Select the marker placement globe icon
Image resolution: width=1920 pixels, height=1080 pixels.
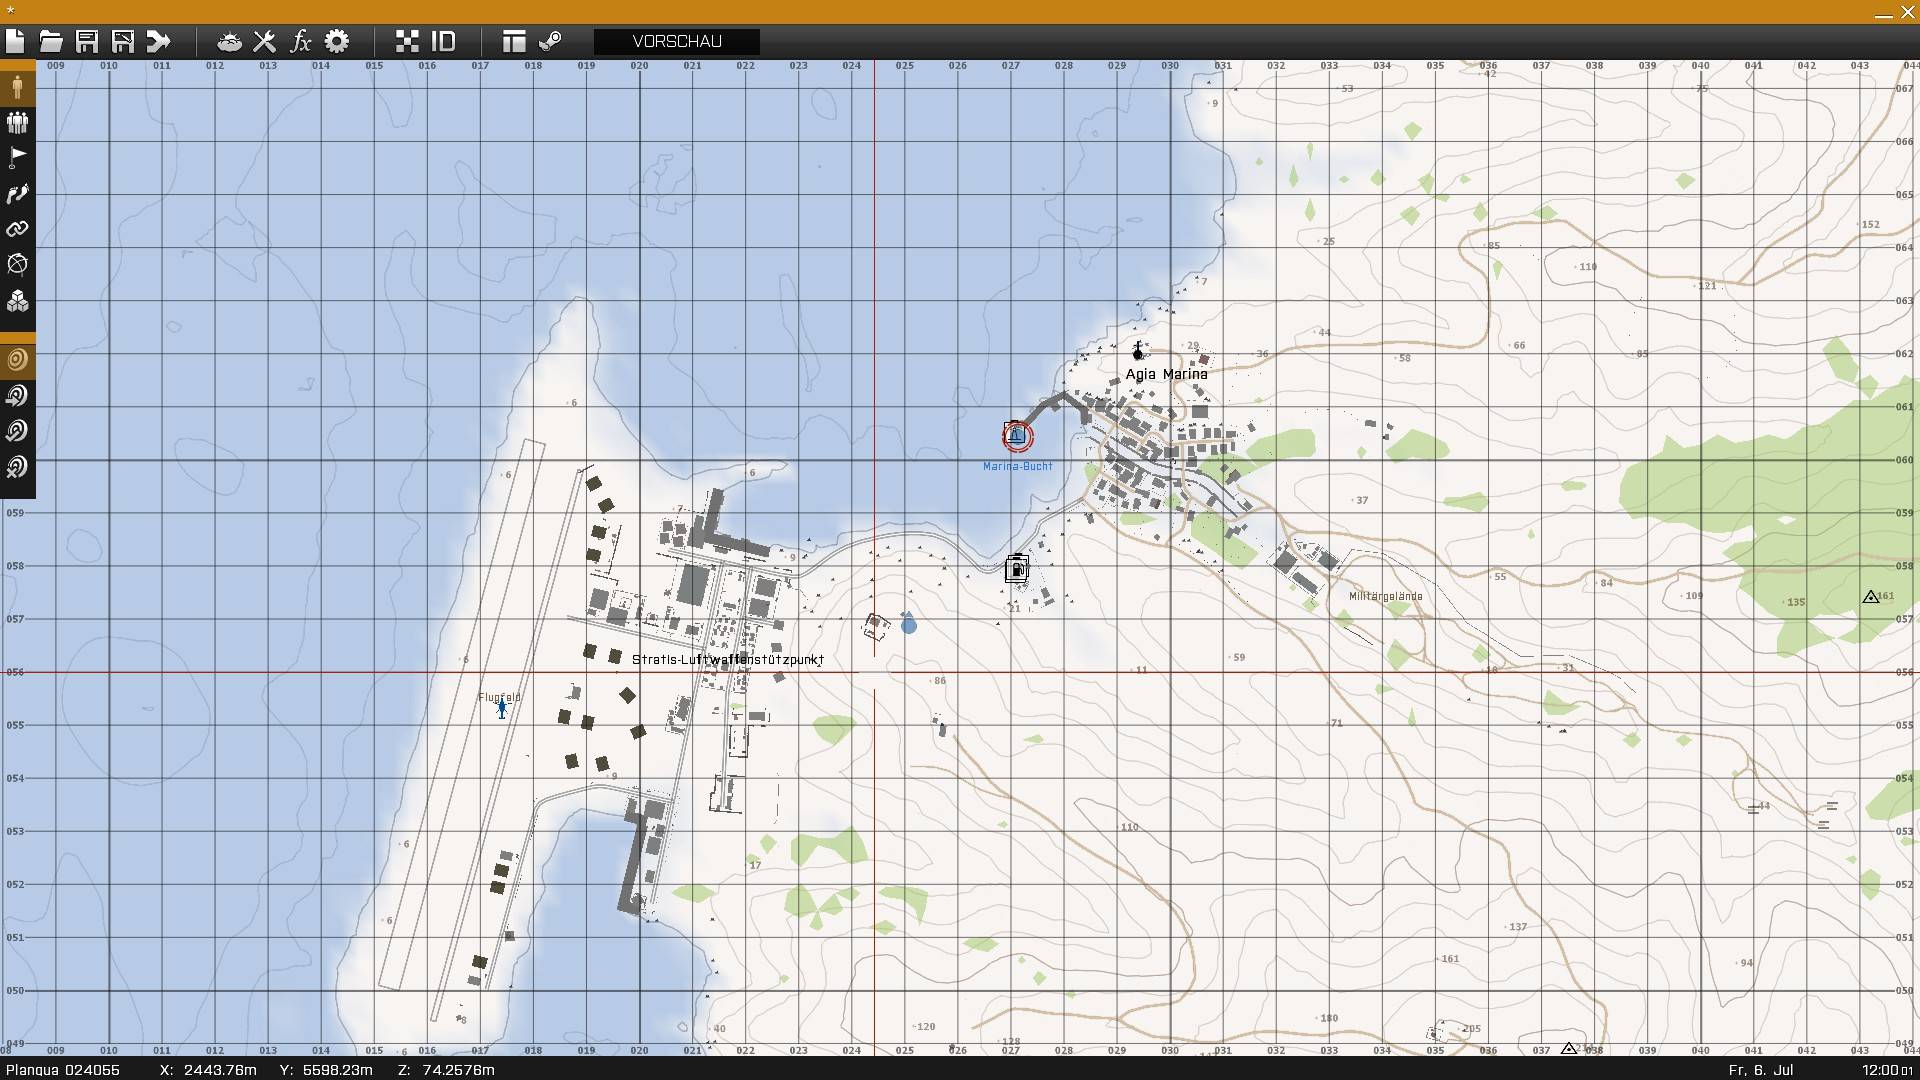[x=17, y=265]
